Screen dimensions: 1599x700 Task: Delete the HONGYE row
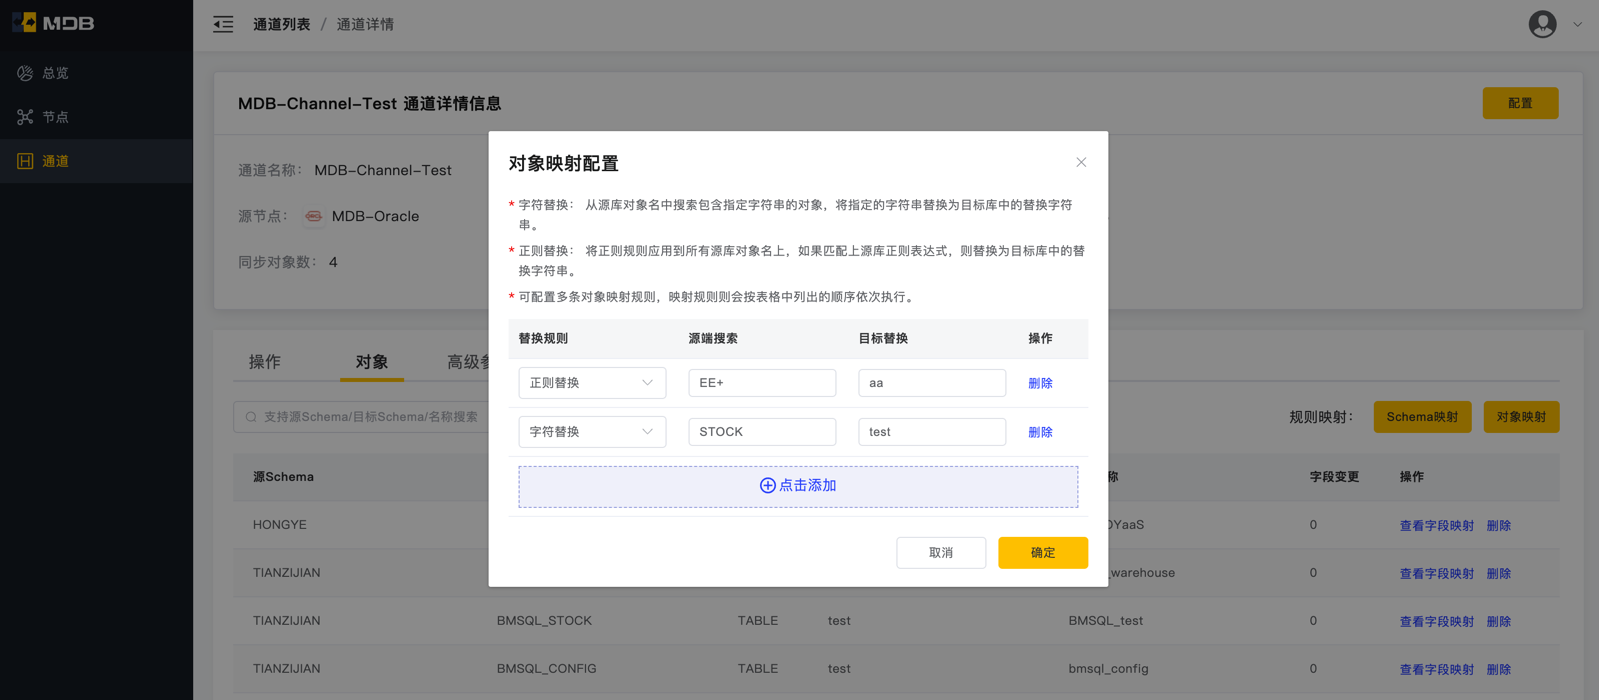pos(1498,525)
